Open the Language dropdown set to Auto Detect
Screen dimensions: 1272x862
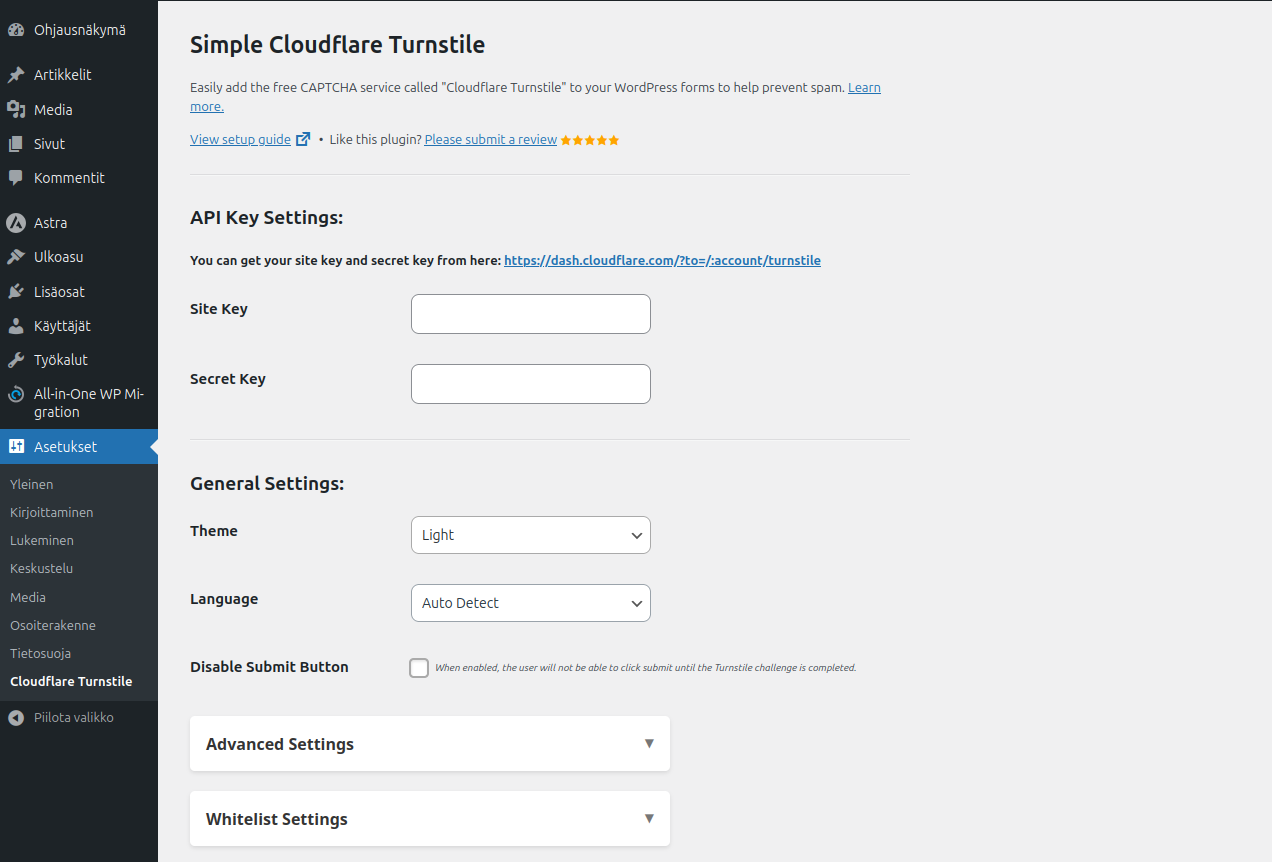pos(531,603)
